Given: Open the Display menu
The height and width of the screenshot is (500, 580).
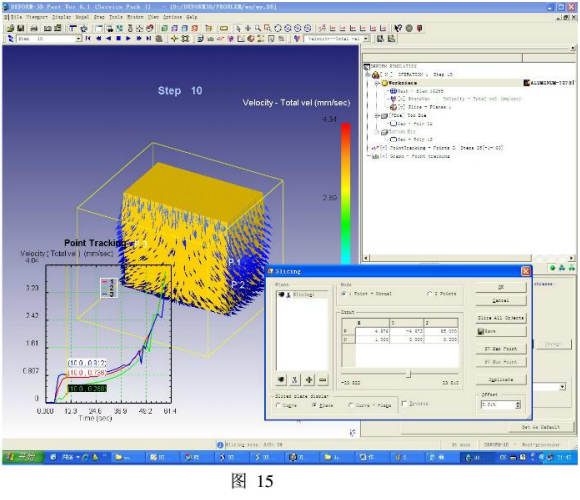Looking at the screenshot, I should [61, 17].
